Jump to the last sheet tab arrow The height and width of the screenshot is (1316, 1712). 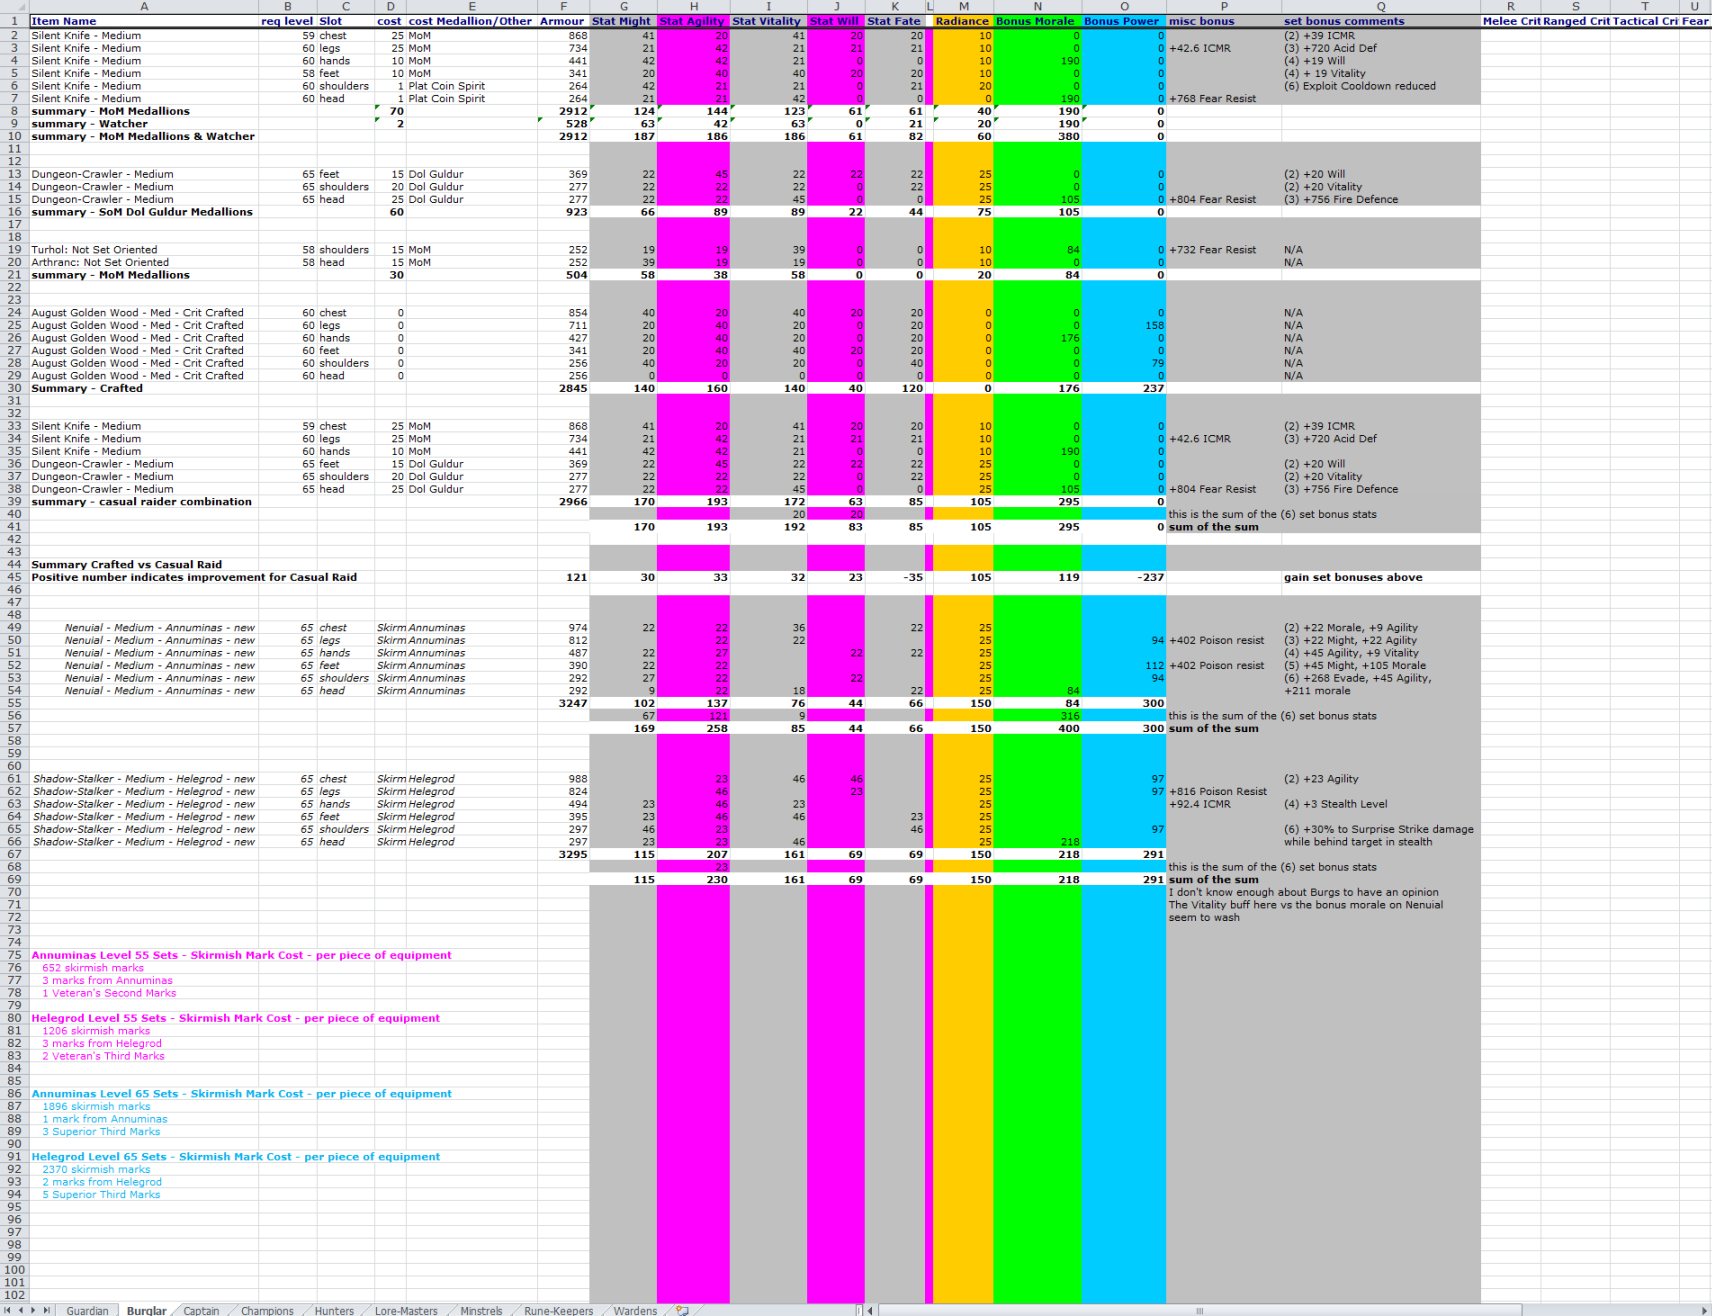(x=46, y=1310)
